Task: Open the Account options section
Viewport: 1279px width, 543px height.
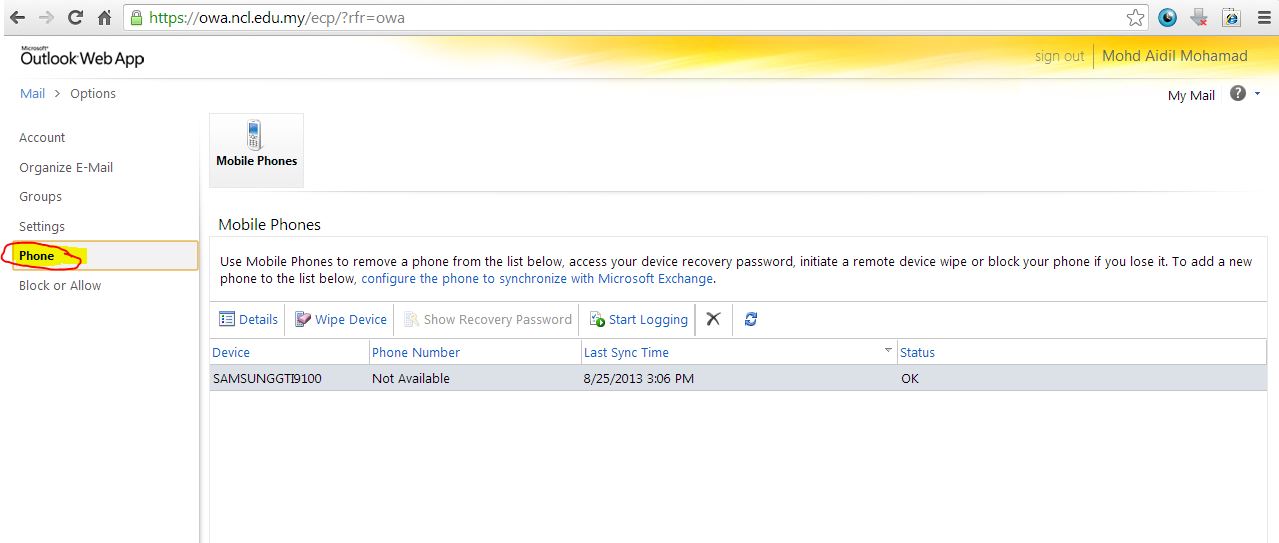Action: coord(42,138)
